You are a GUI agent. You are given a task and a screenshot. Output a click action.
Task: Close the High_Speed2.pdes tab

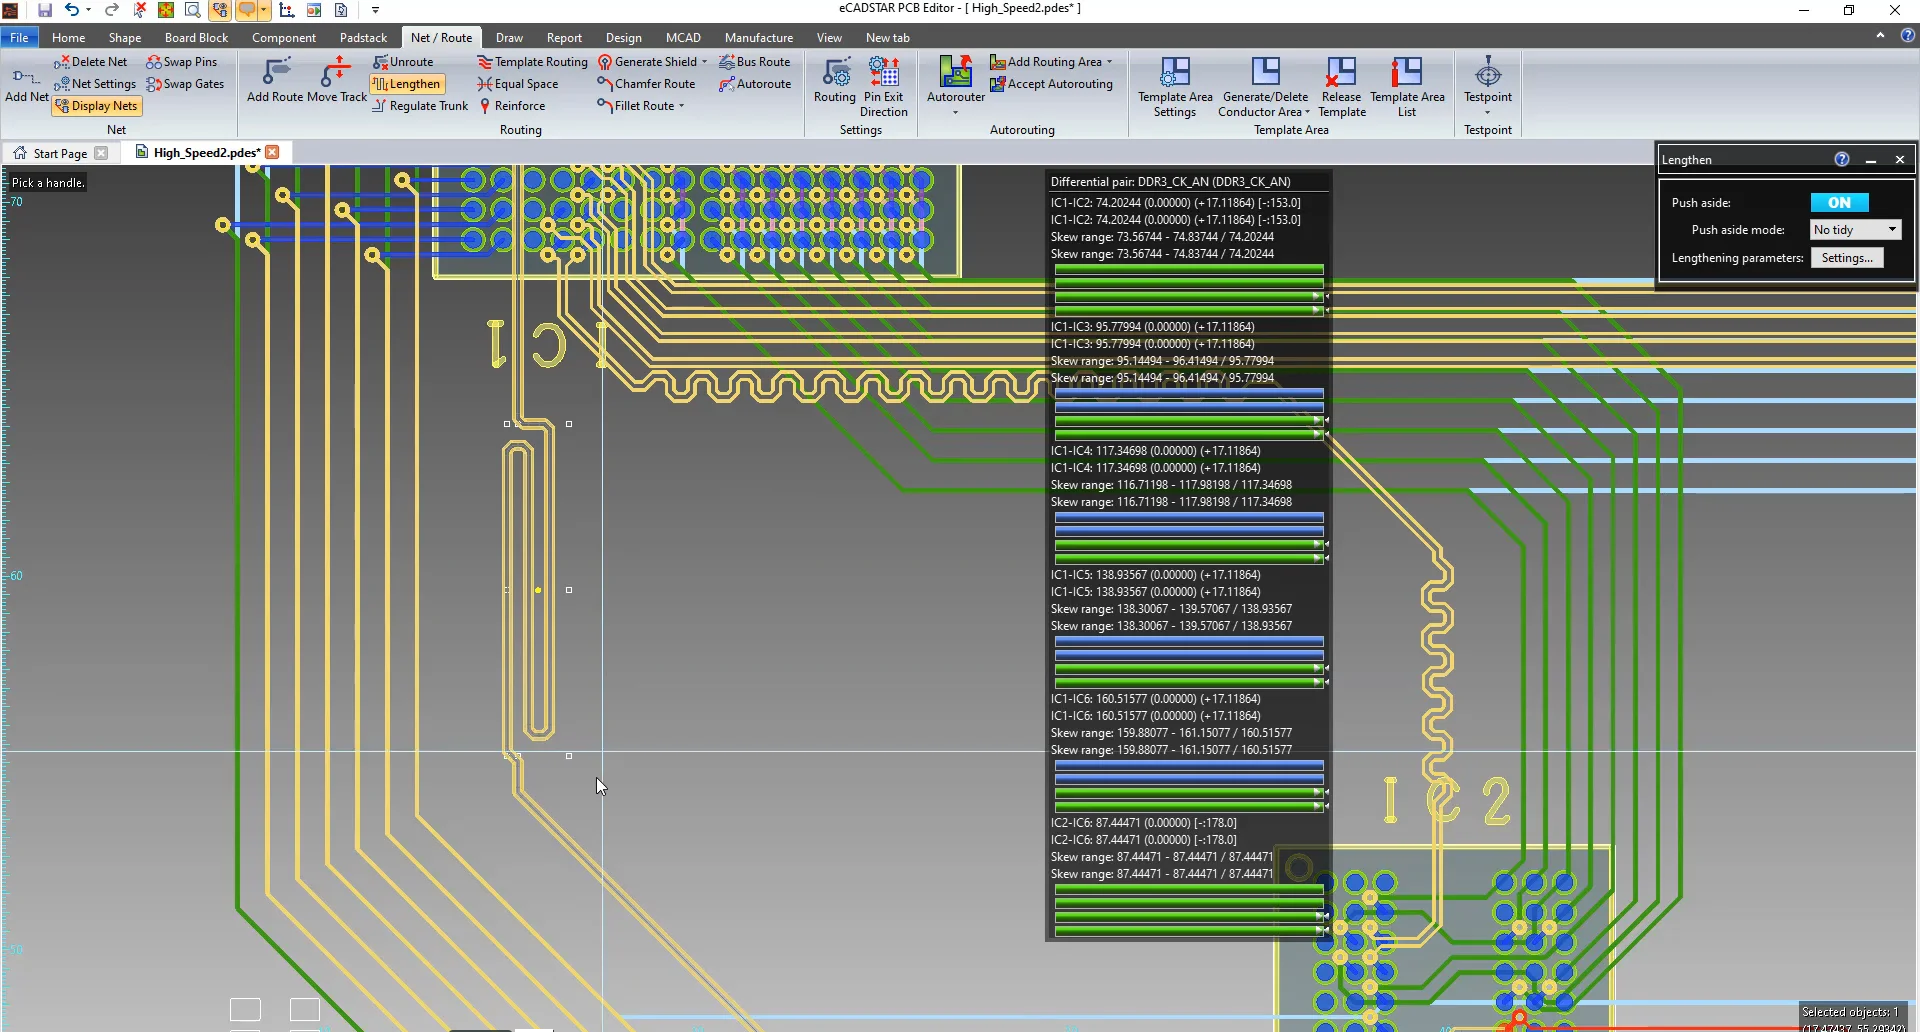(272, 152)
